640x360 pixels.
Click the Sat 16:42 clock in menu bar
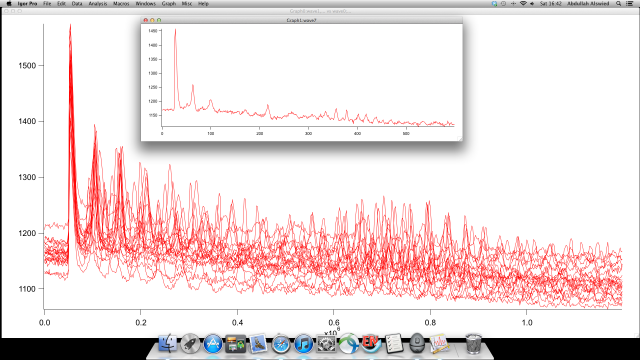pos(551,4)
